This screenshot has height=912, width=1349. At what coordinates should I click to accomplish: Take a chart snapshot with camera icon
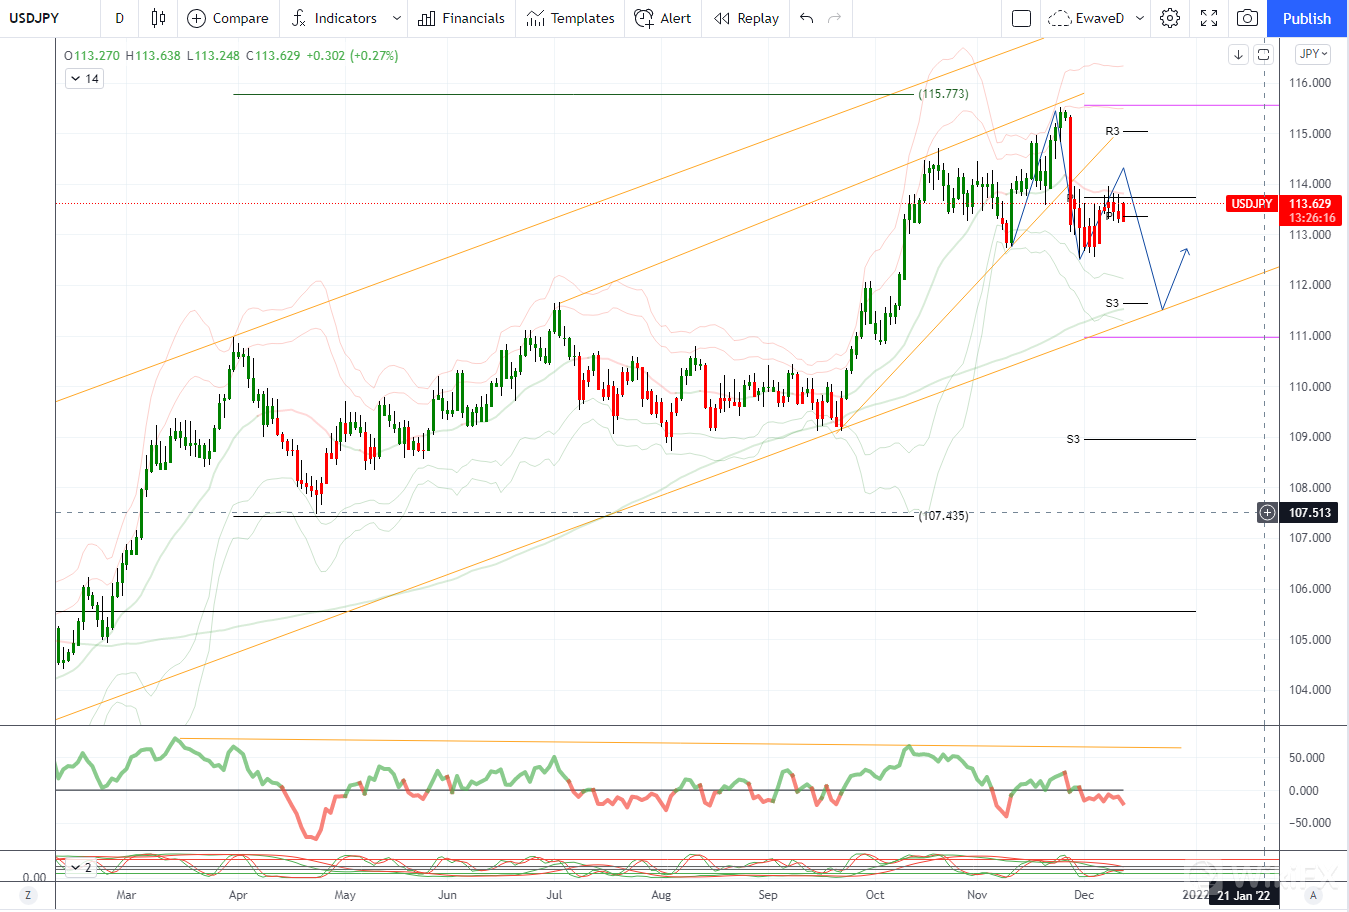pos(1247,18)
